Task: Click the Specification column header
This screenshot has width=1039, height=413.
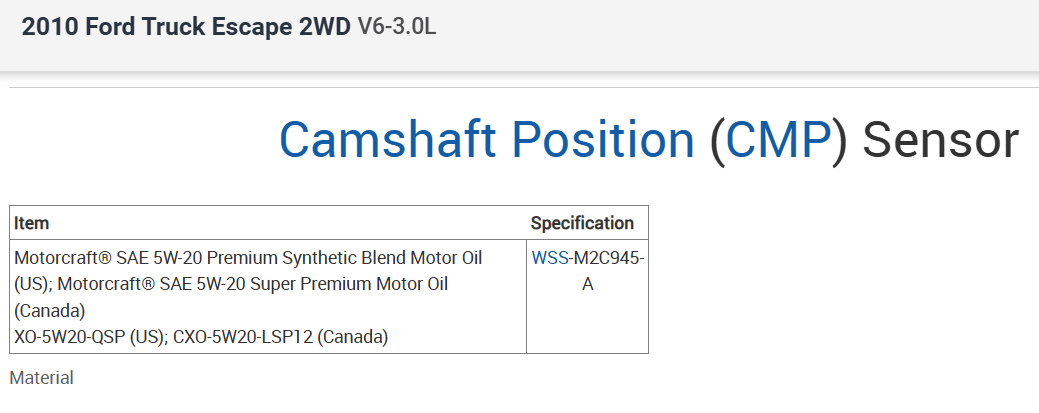Action: click(582, 223)
